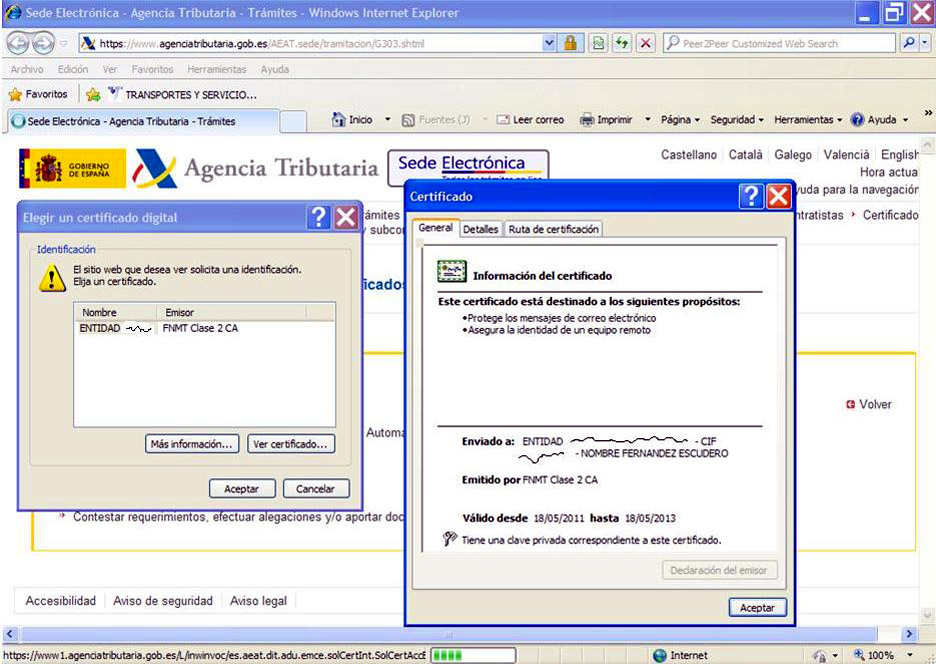Screen dimensions: 936x664
Task: Click Cancelar in the certificate chooser dialog
Action: pyautogui.click(x=316, y=488)
